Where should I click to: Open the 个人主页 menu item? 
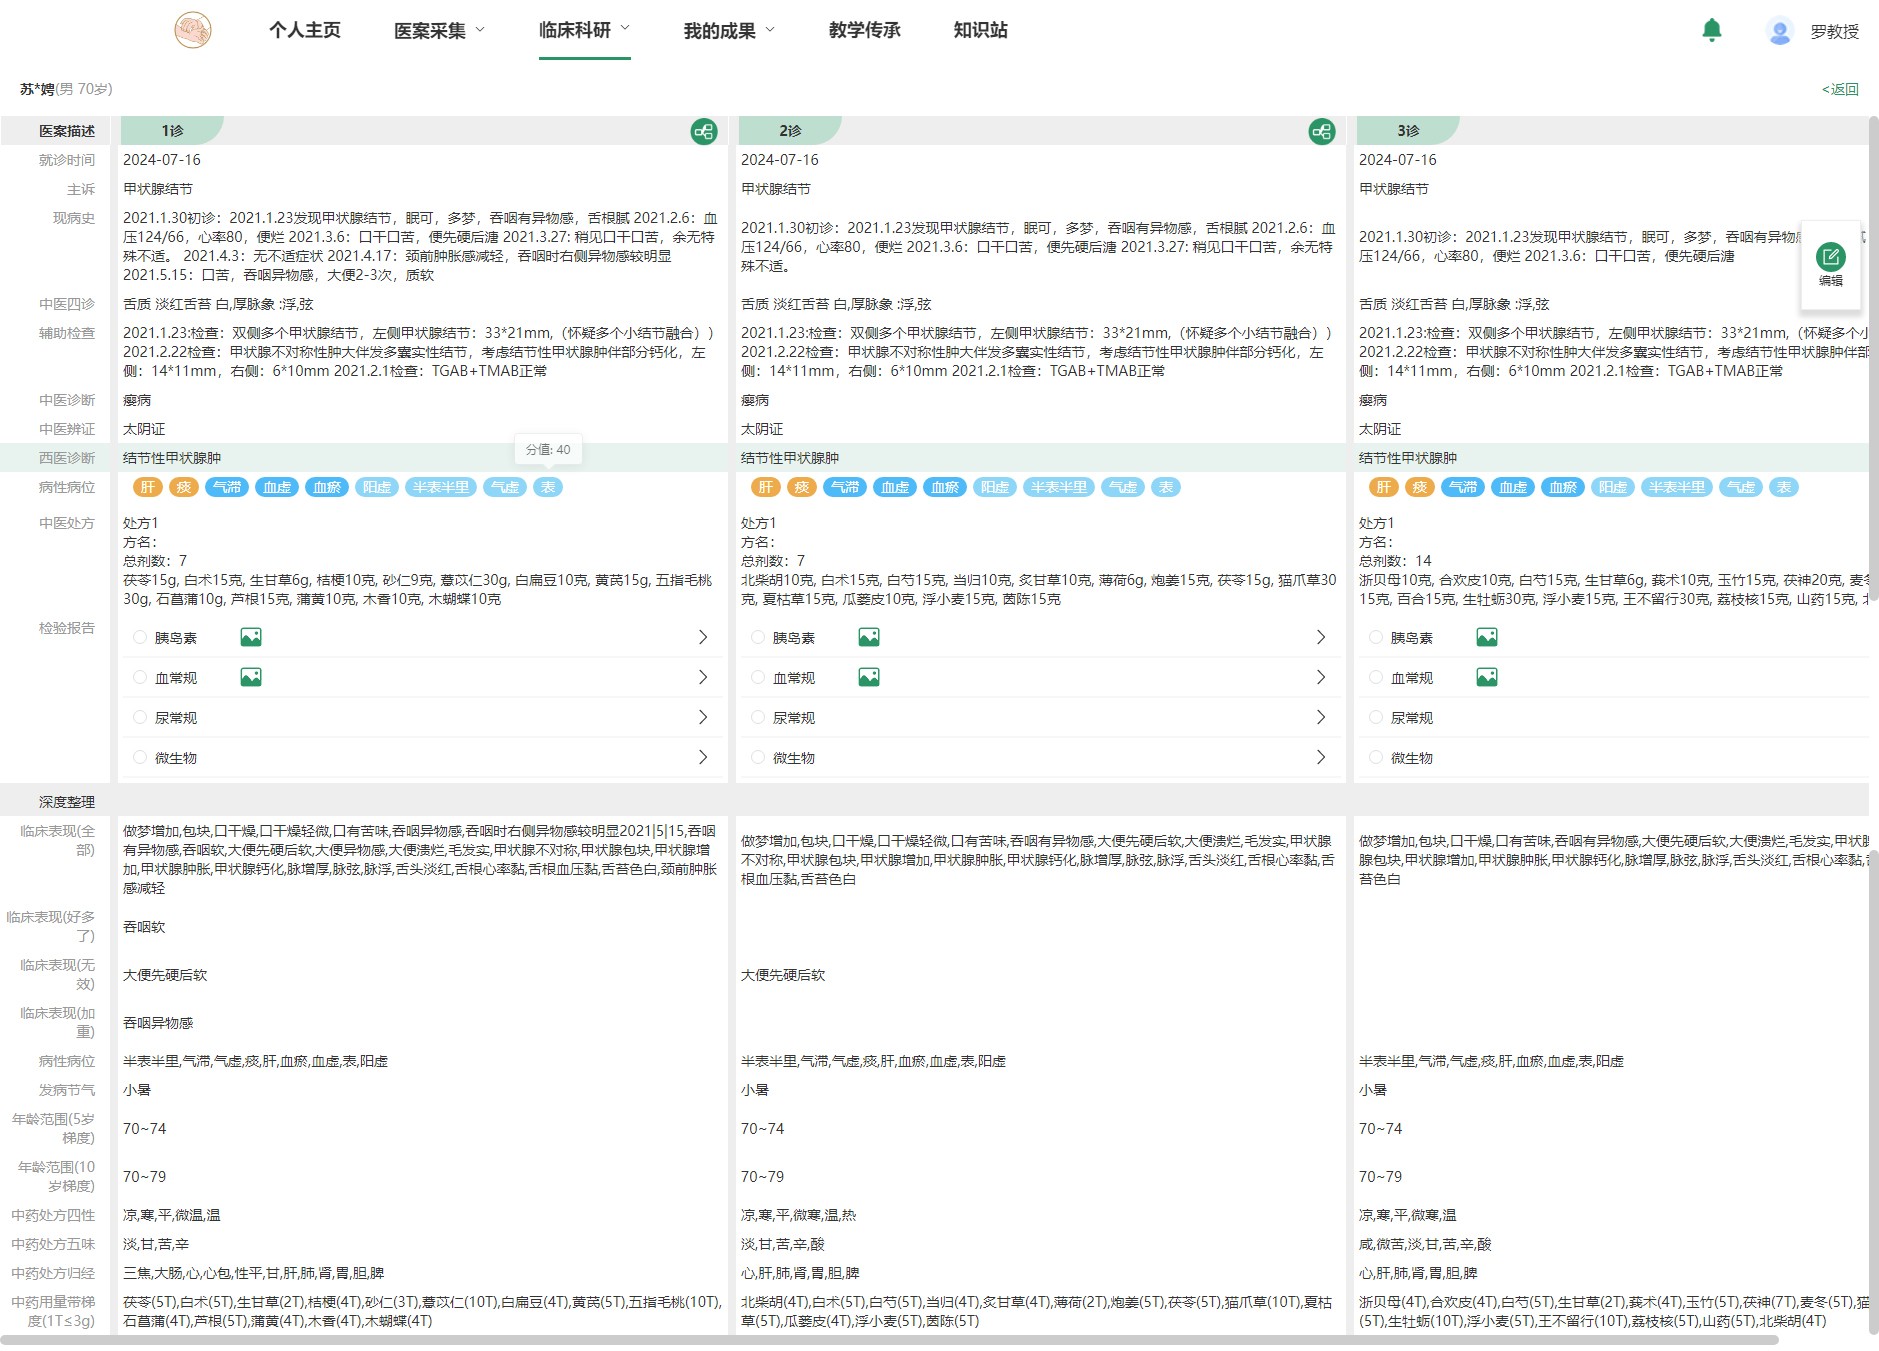click(x=305, y=30)
